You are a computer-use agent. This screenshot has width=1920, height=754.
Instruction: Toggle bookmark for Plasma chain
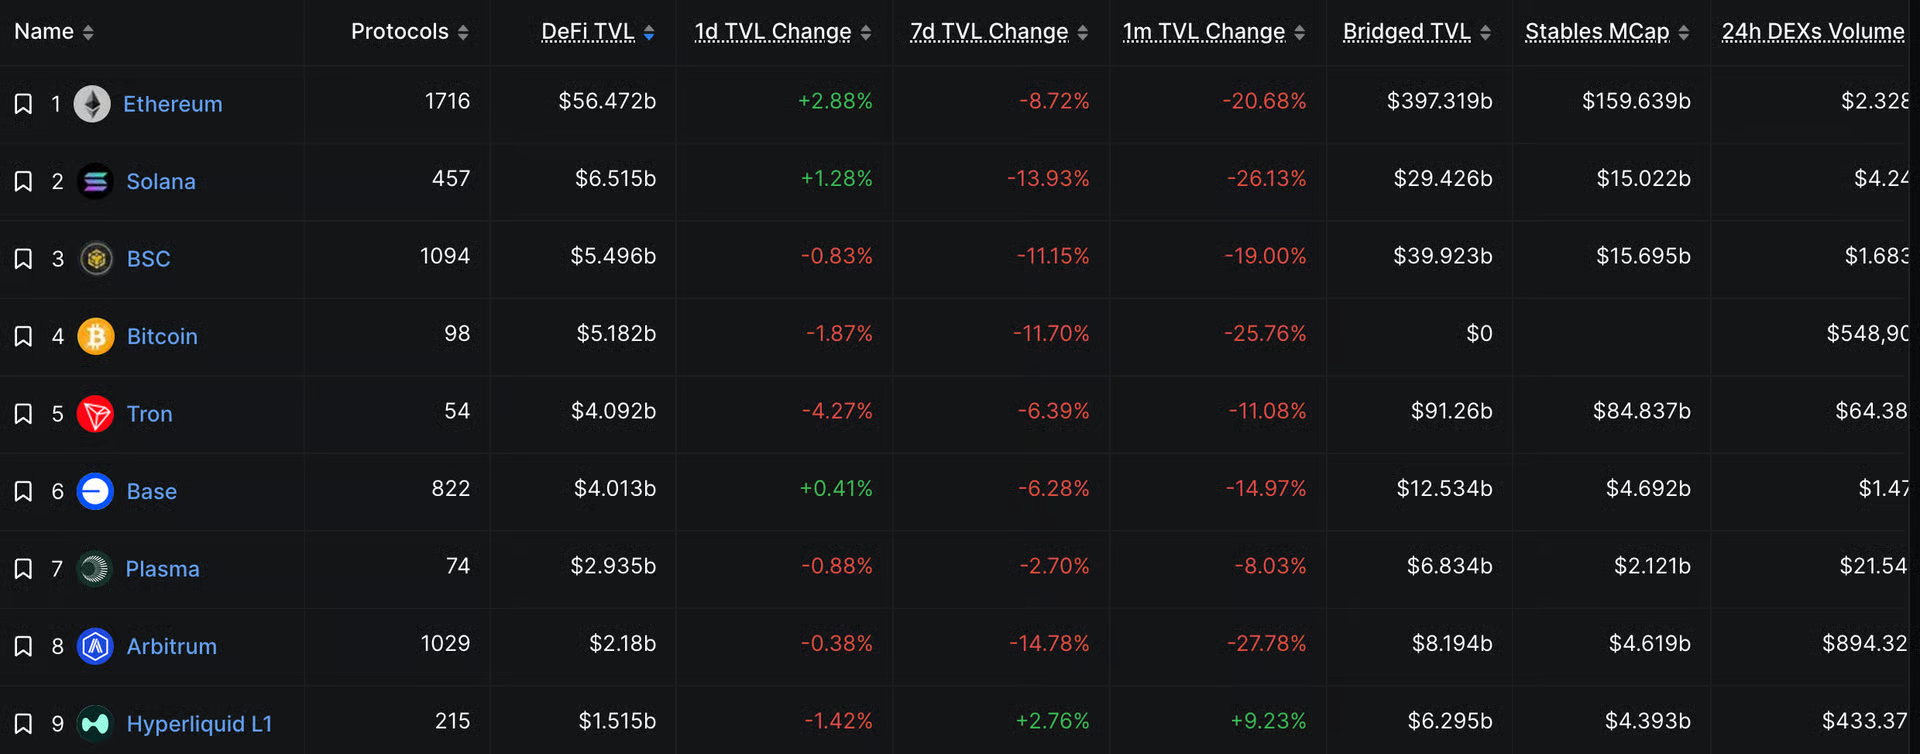pos(23,569)
